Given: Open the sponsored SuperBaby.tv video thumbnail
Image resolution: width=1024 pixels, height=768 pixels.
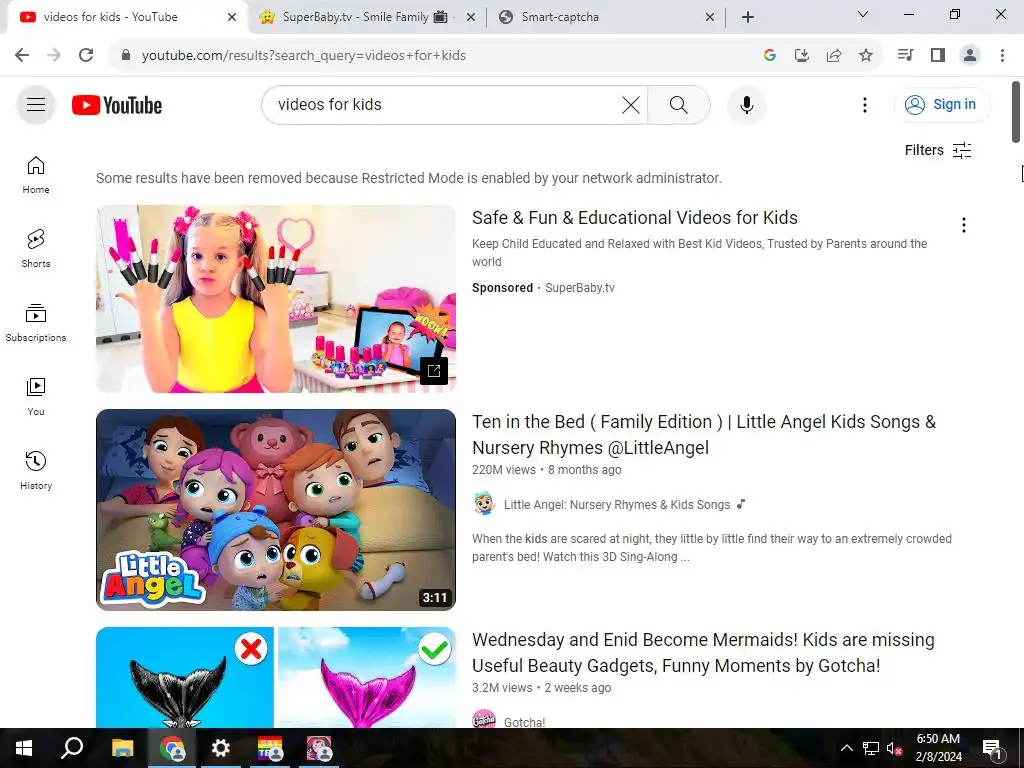Looking at the screenshot, I should coord(276,299).
